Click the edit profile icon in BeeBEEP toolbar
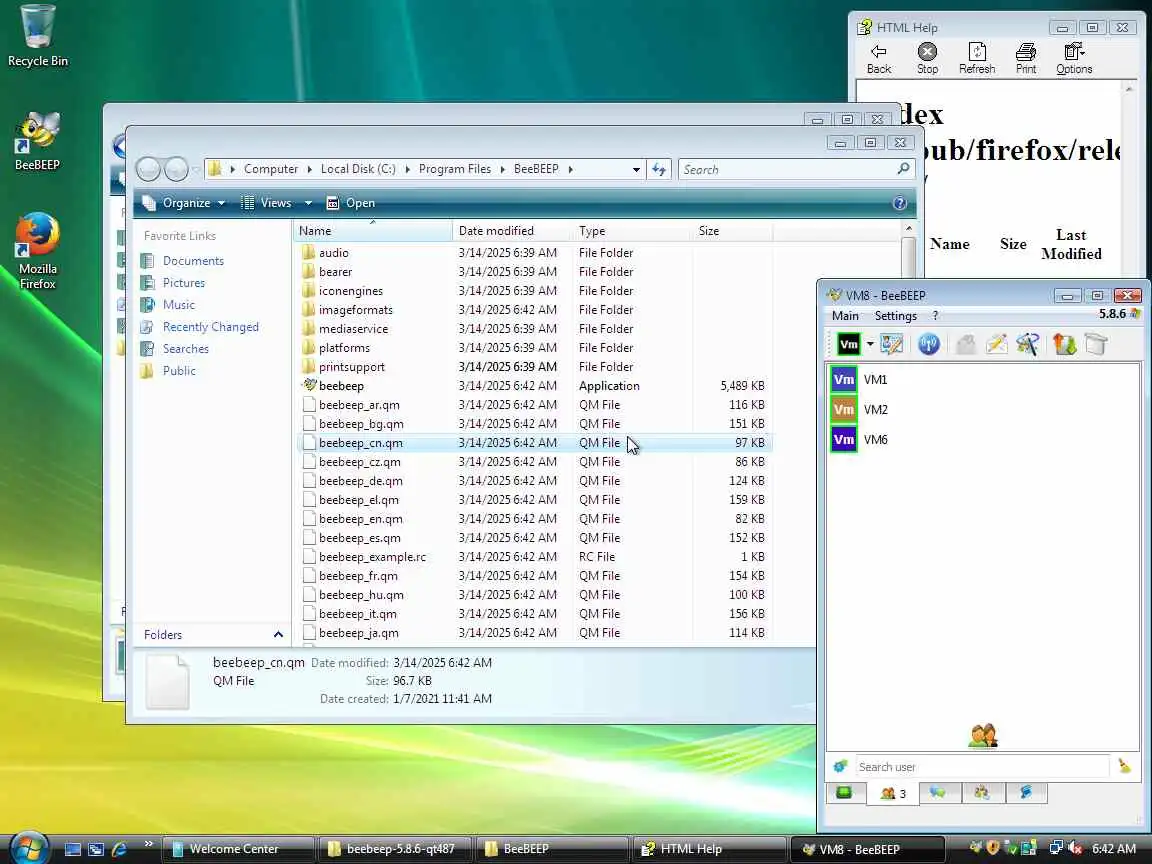 coord(891,344)
